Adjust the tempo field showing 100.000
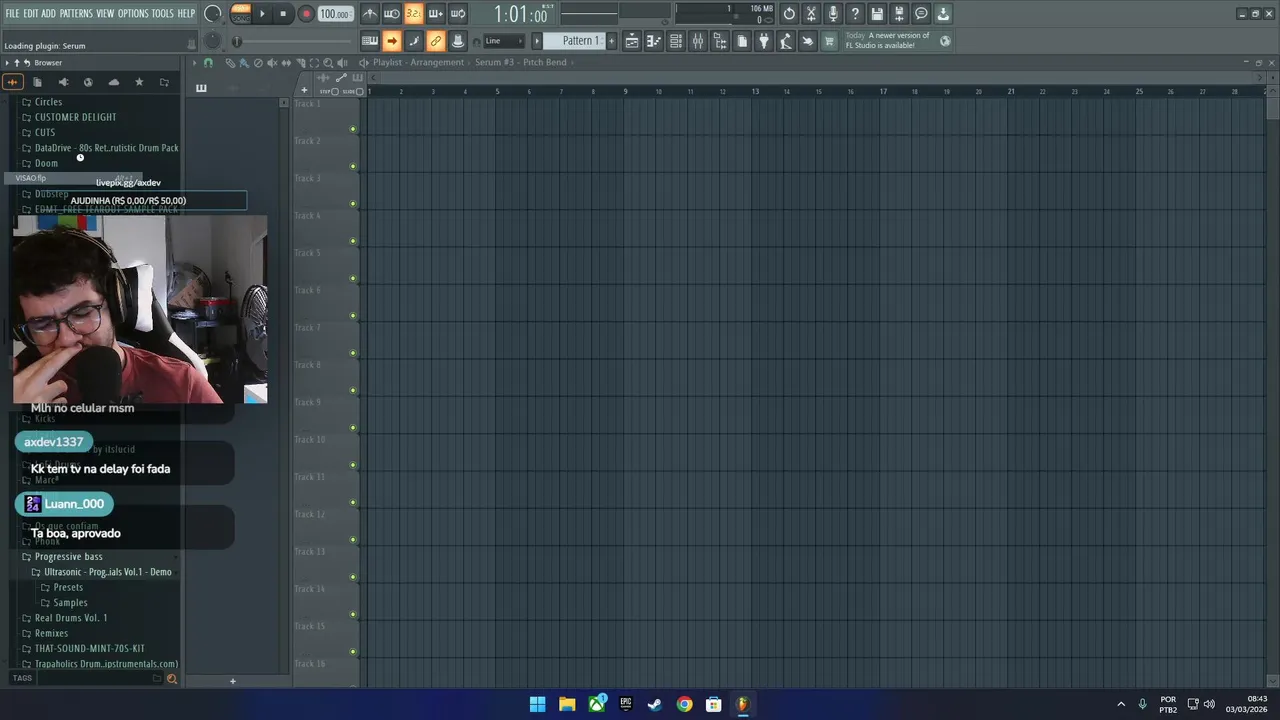 point(335,14)
